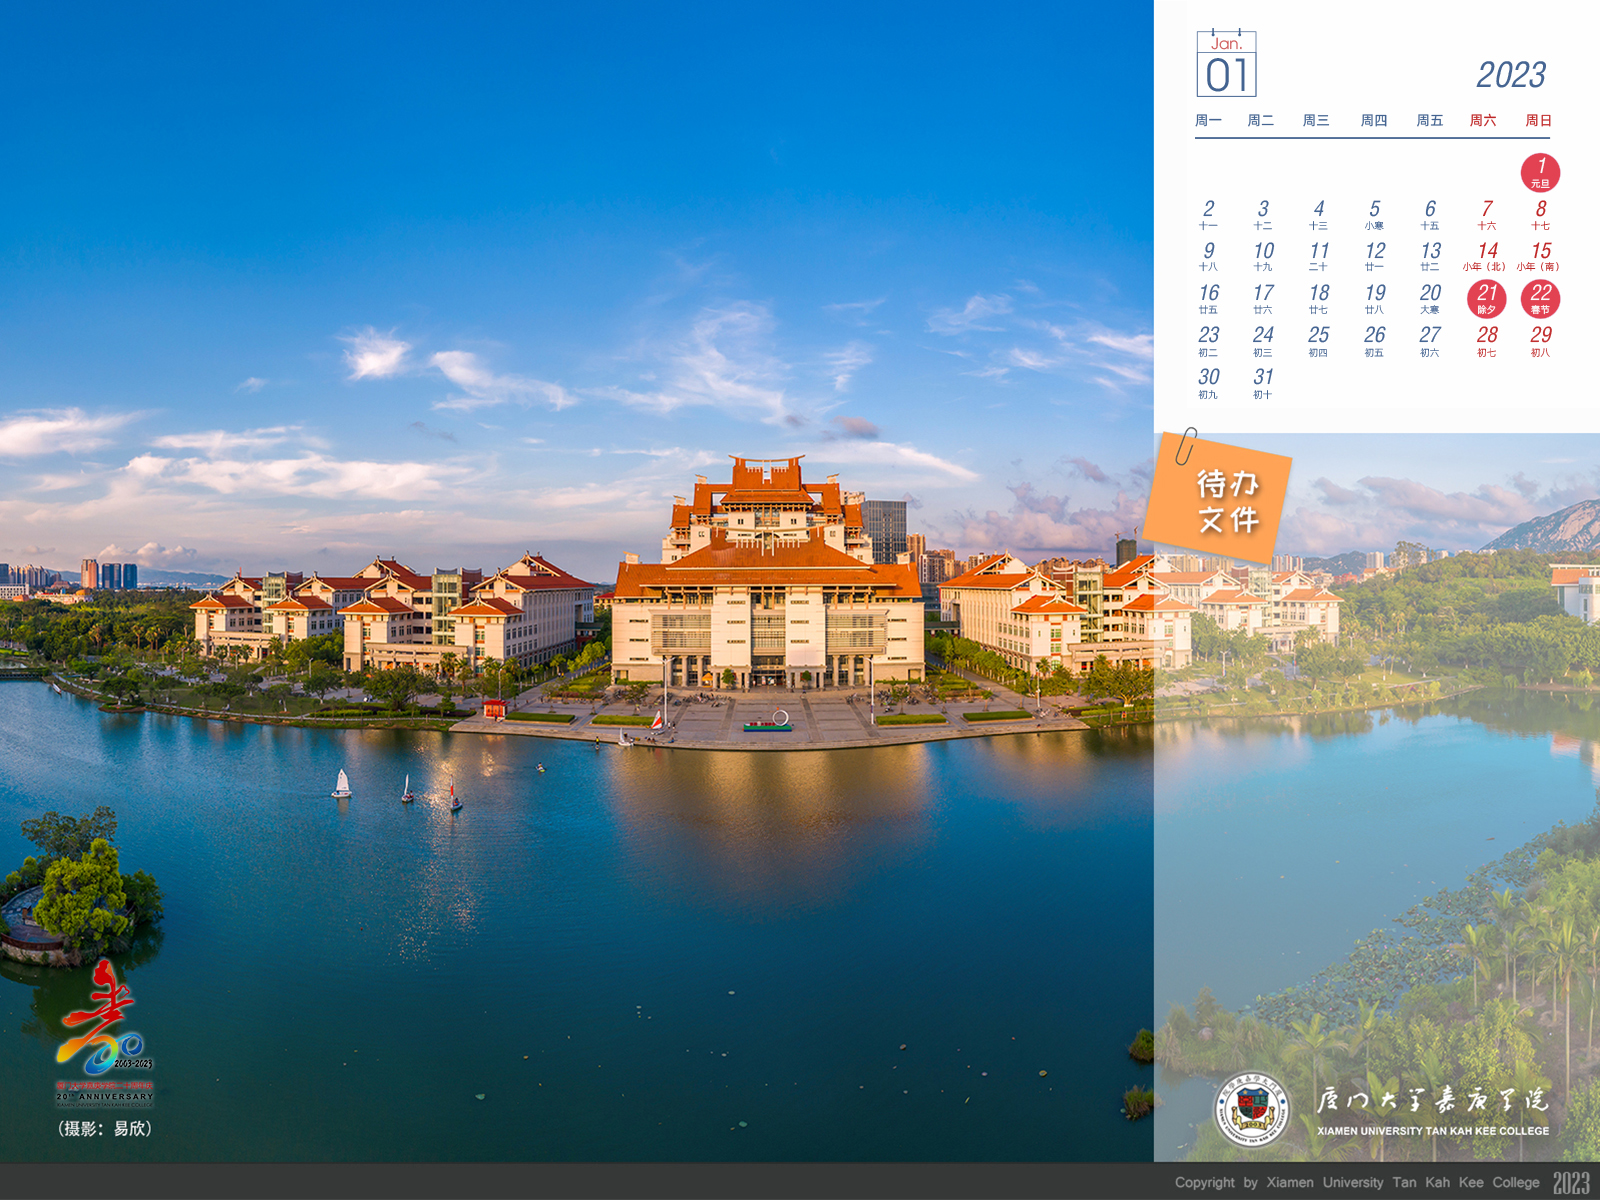This screenshot has width=1600, height=1200.
Task: Click the copyright text in the bottom bar
Action: tap(1356, 1182)
